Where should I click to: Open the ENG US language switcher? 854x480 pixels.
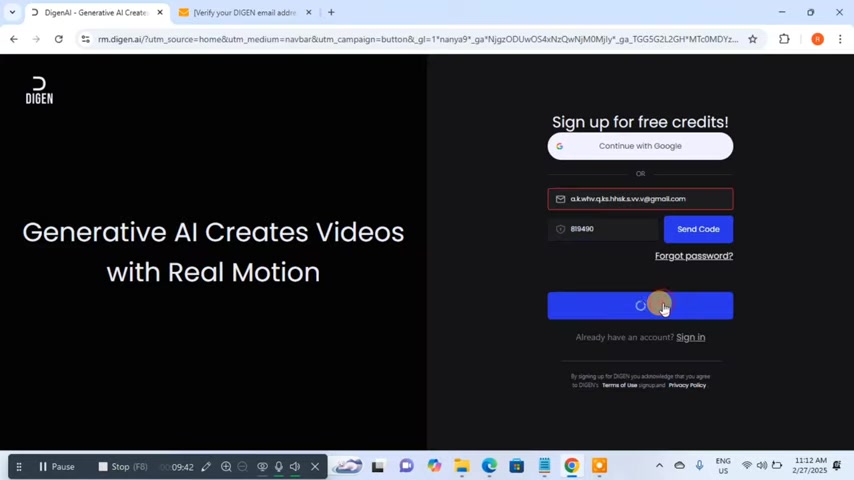[723, 466]
